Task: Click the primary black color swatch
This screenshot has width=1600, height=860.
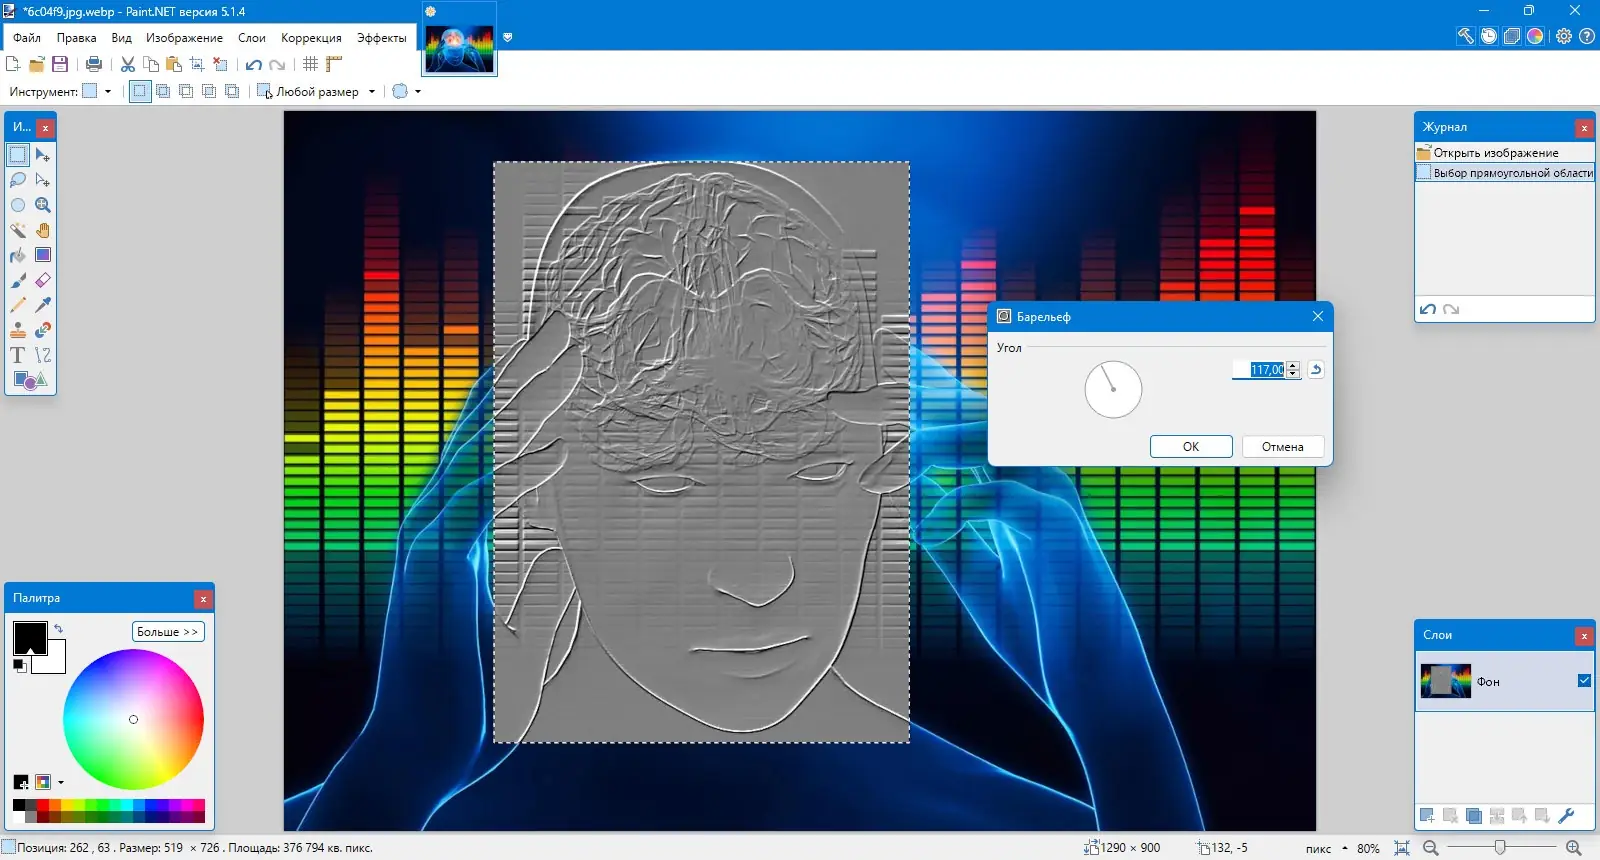Action: (30, 638)
